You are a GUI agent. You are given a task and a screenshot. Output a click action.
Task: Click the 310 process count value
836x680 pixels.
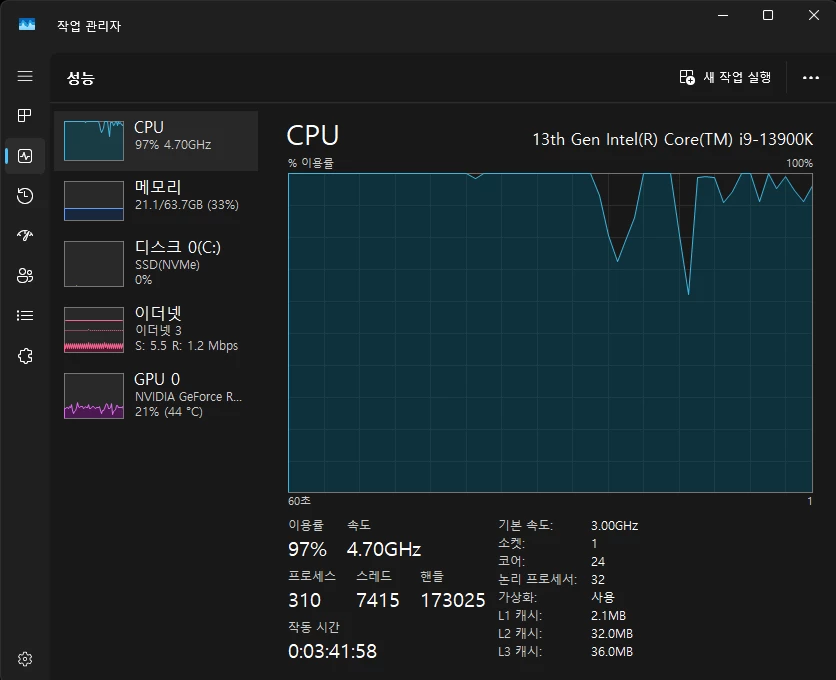[x=304, y=601]
